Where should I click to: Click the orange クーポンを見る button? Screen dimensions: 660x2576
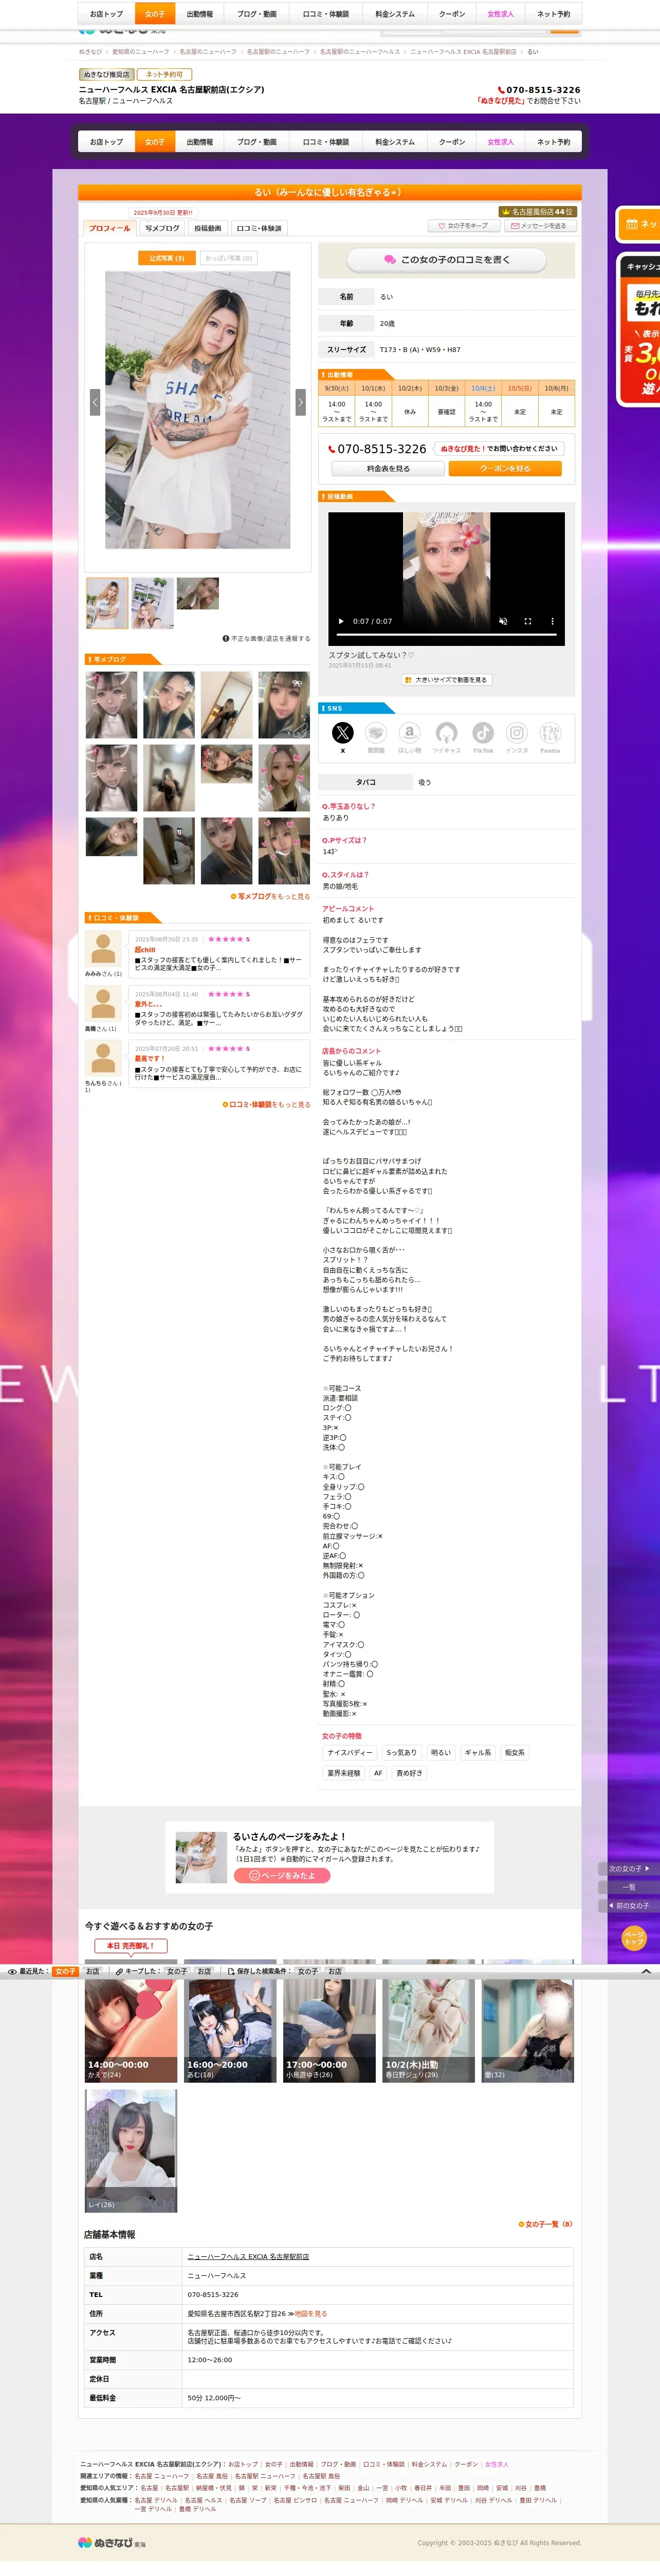(x=505, y=469)
